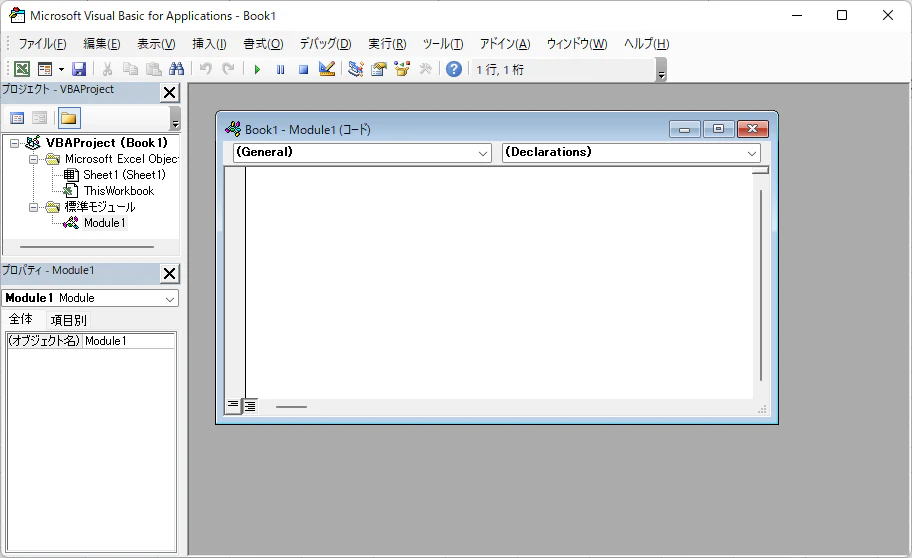Viewport: 912px width, 558px height.
Task: Open the 表示(V) menu
Action: click(156, 44)
